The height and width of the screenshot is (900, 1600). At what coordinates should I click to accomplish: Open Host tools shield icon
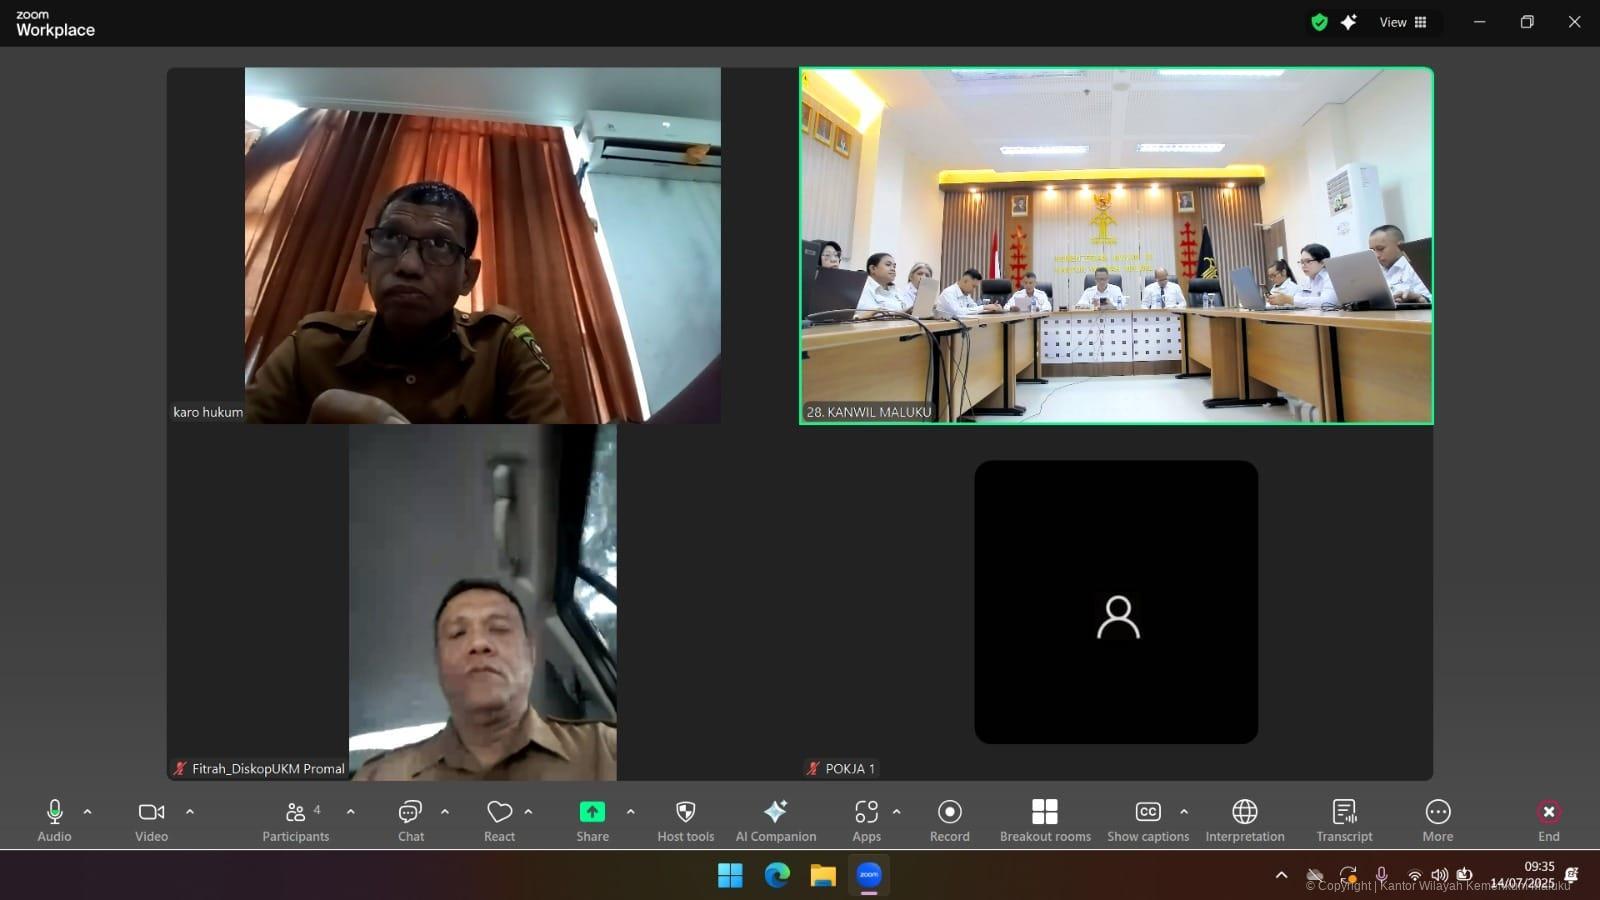685,820
